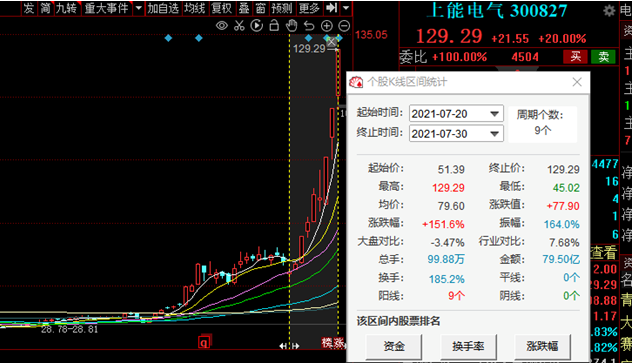Click the 上能电气 300827 stock title
The width and height of the screenshot is (634, 363).
pyautogui.click(x=497, y=11)
